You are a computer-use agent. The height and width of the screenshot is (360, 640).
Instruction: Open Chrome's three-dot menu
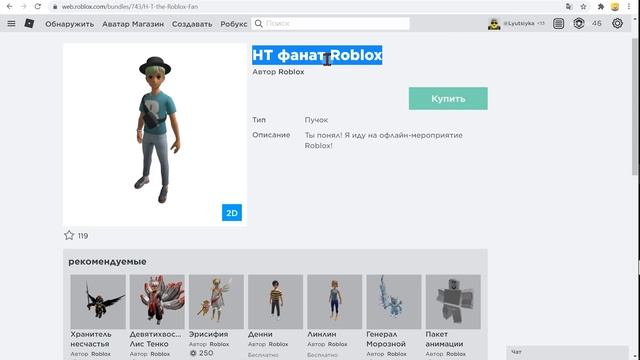point(629,7)
